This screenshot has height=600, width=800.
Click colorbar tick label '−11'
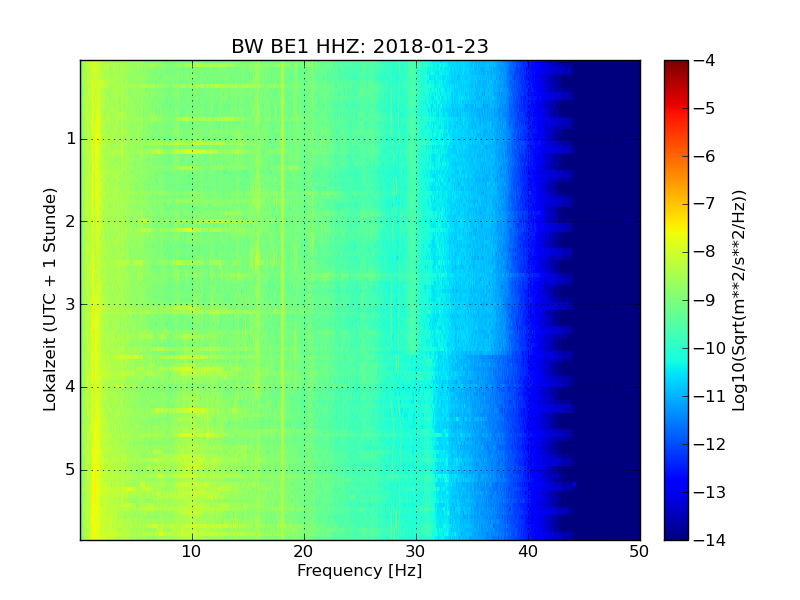(710, 396)
